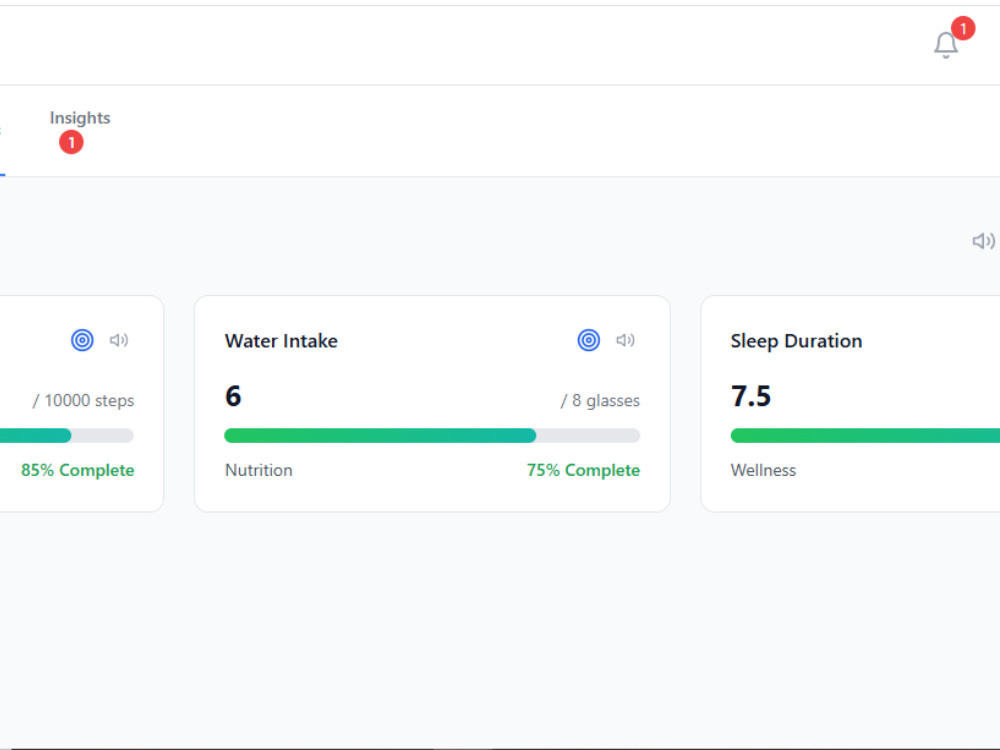Open the Water Intake card title
Screen dimensions: 1000x750
(x=281, y=341)
